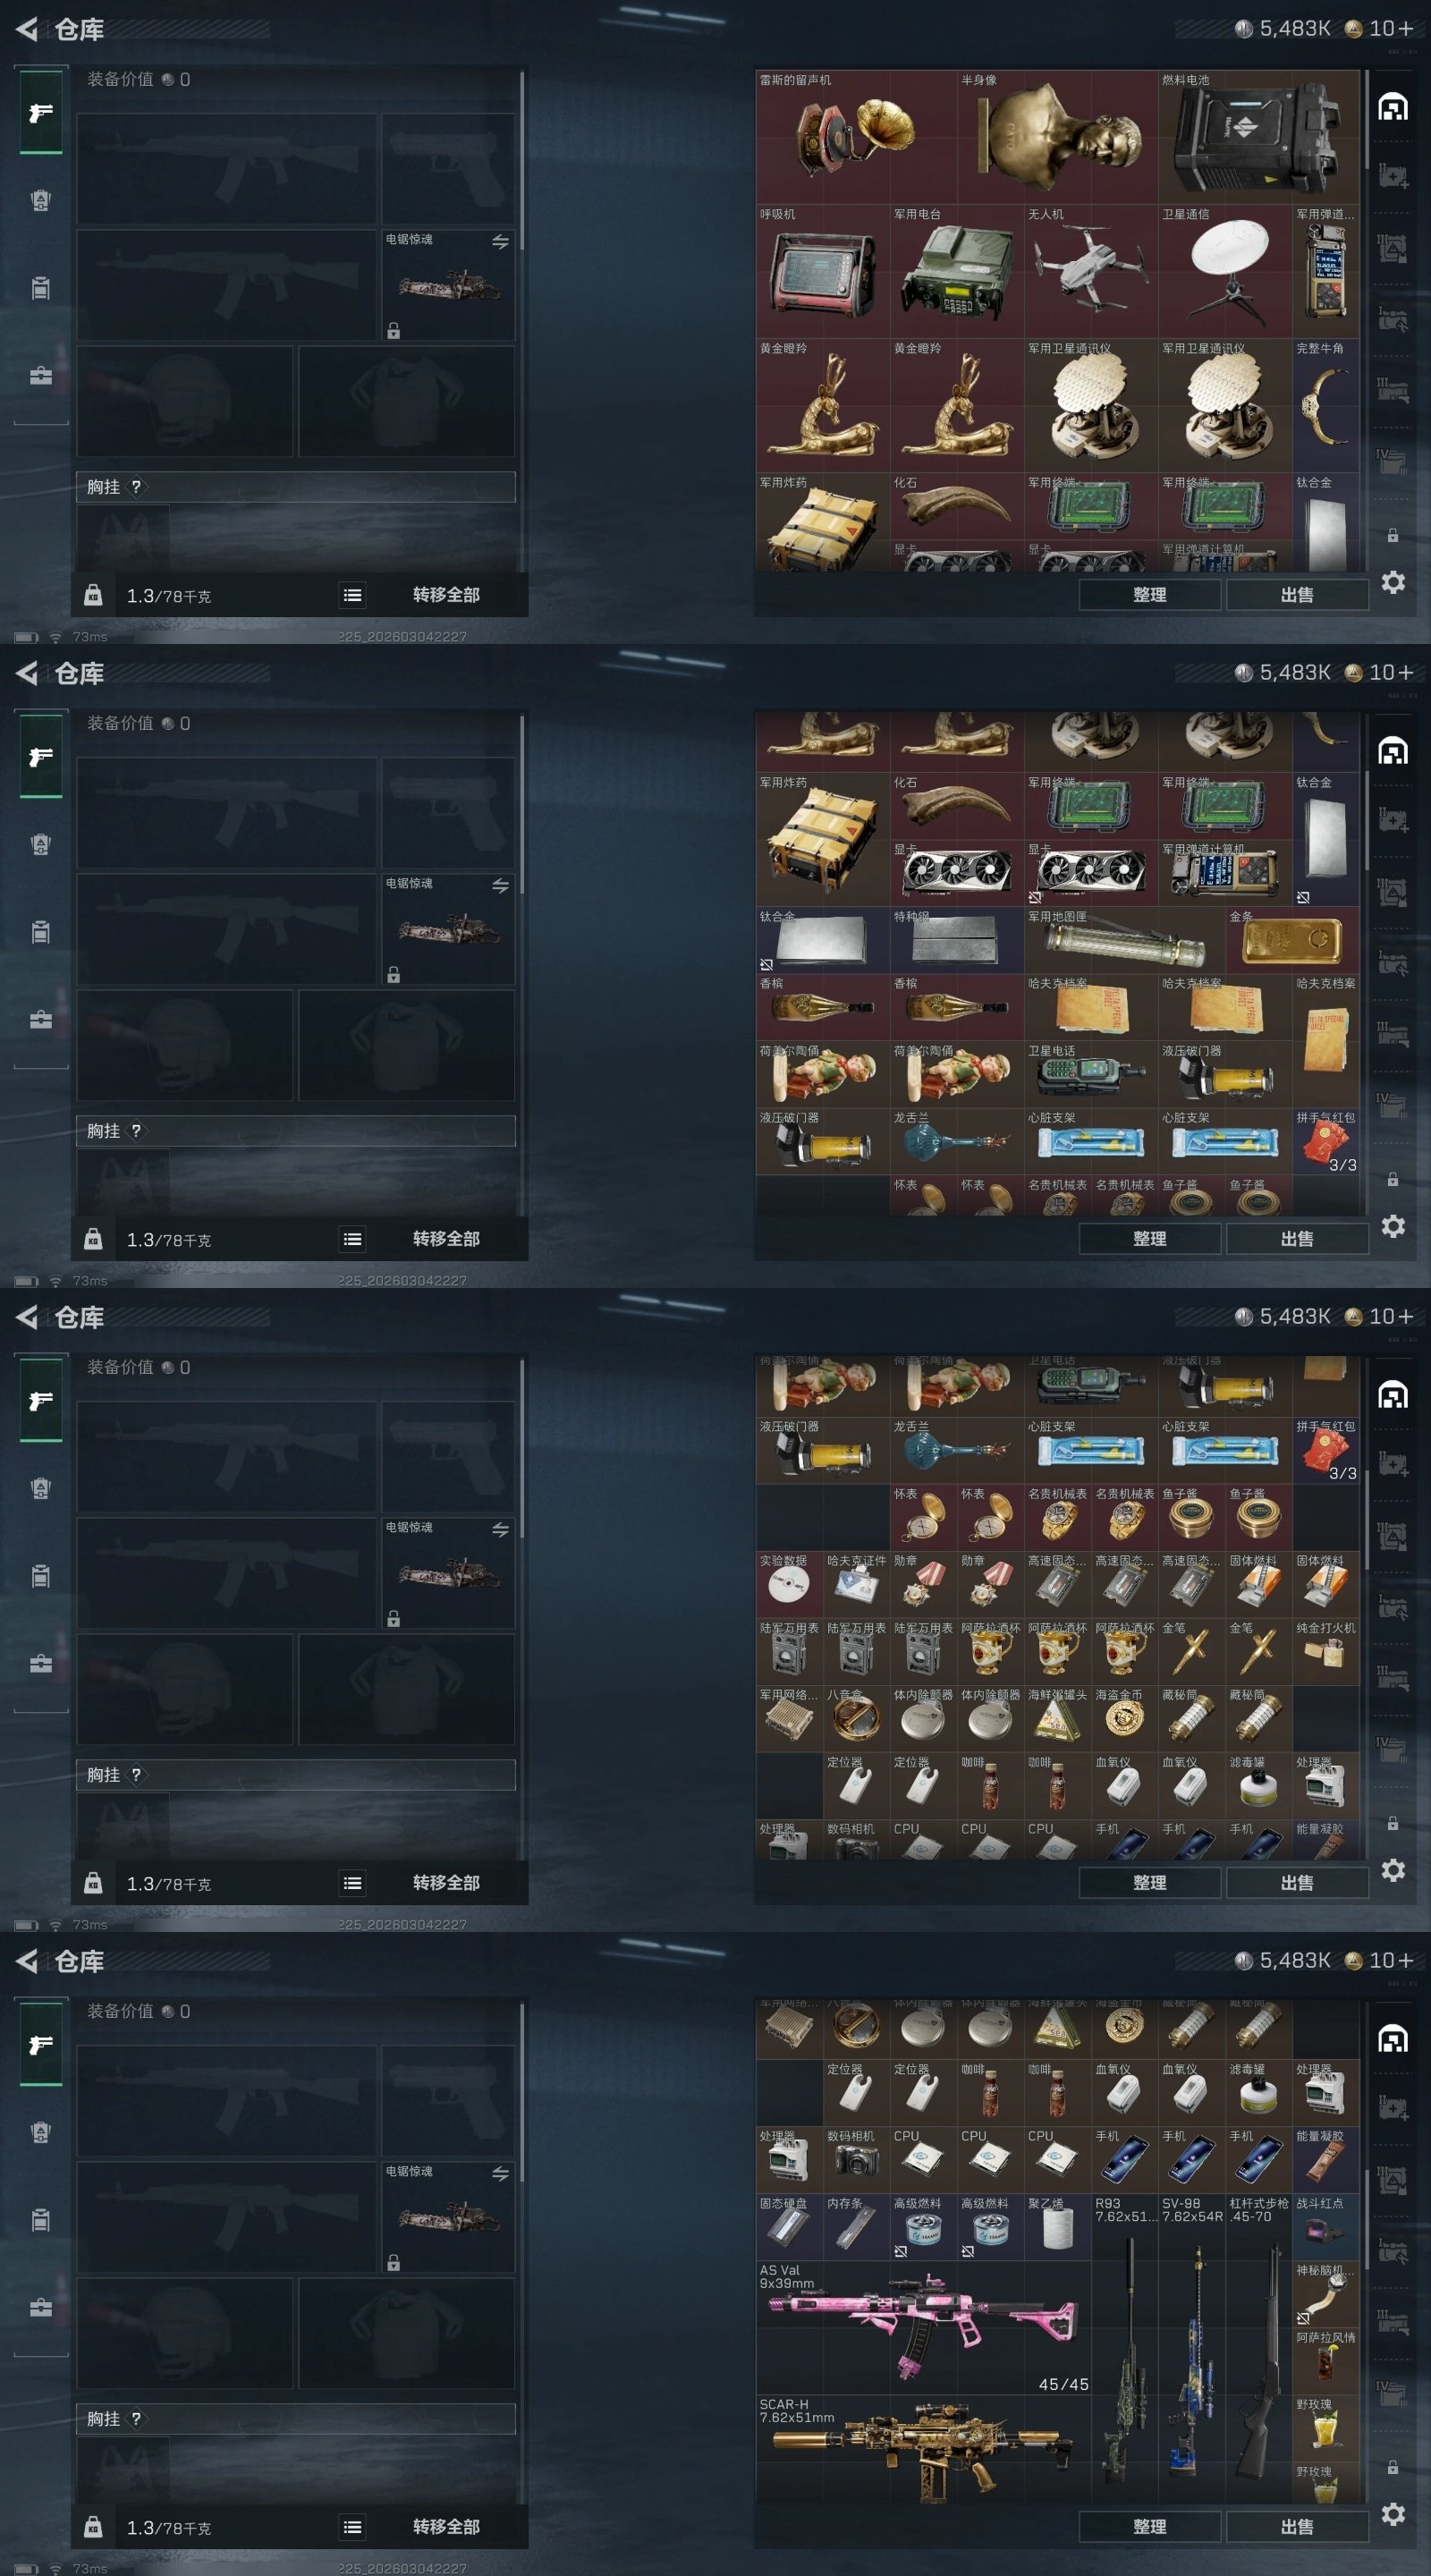Pick the SV-98 sniper rifle
This screenshot has width=1431, height=2576.
pyautogui.click(x=1192, y=2350)
